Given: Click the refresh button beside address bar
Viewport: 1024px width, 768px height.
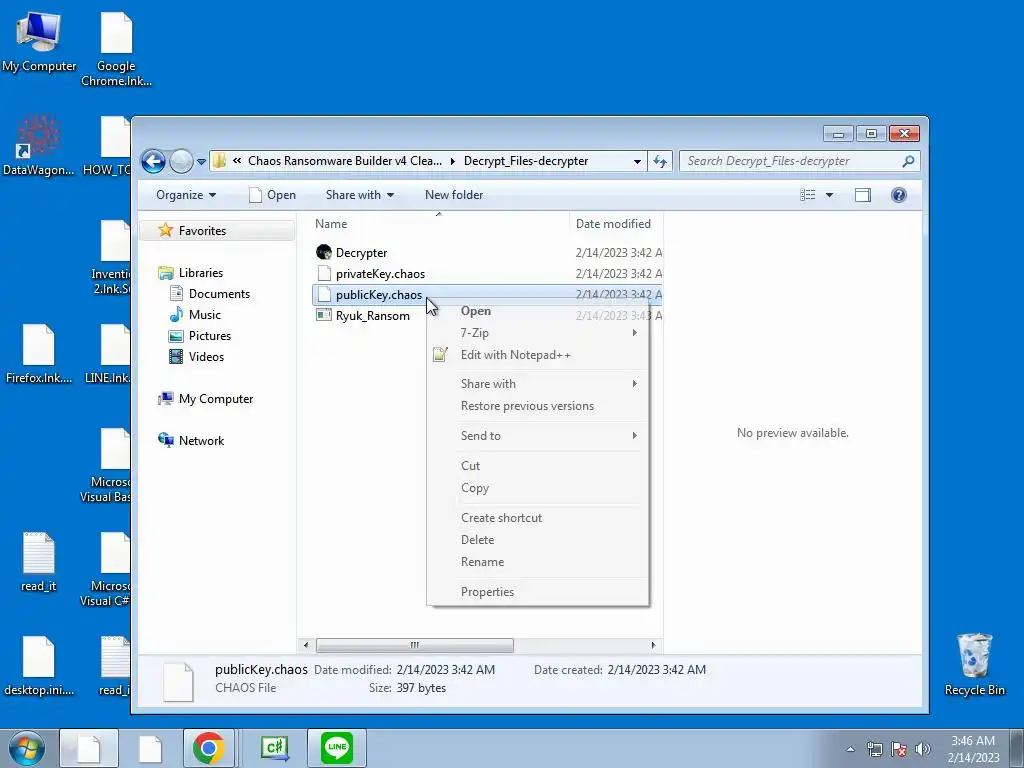Looking at the screenshot, I should [x=660, y=161].
